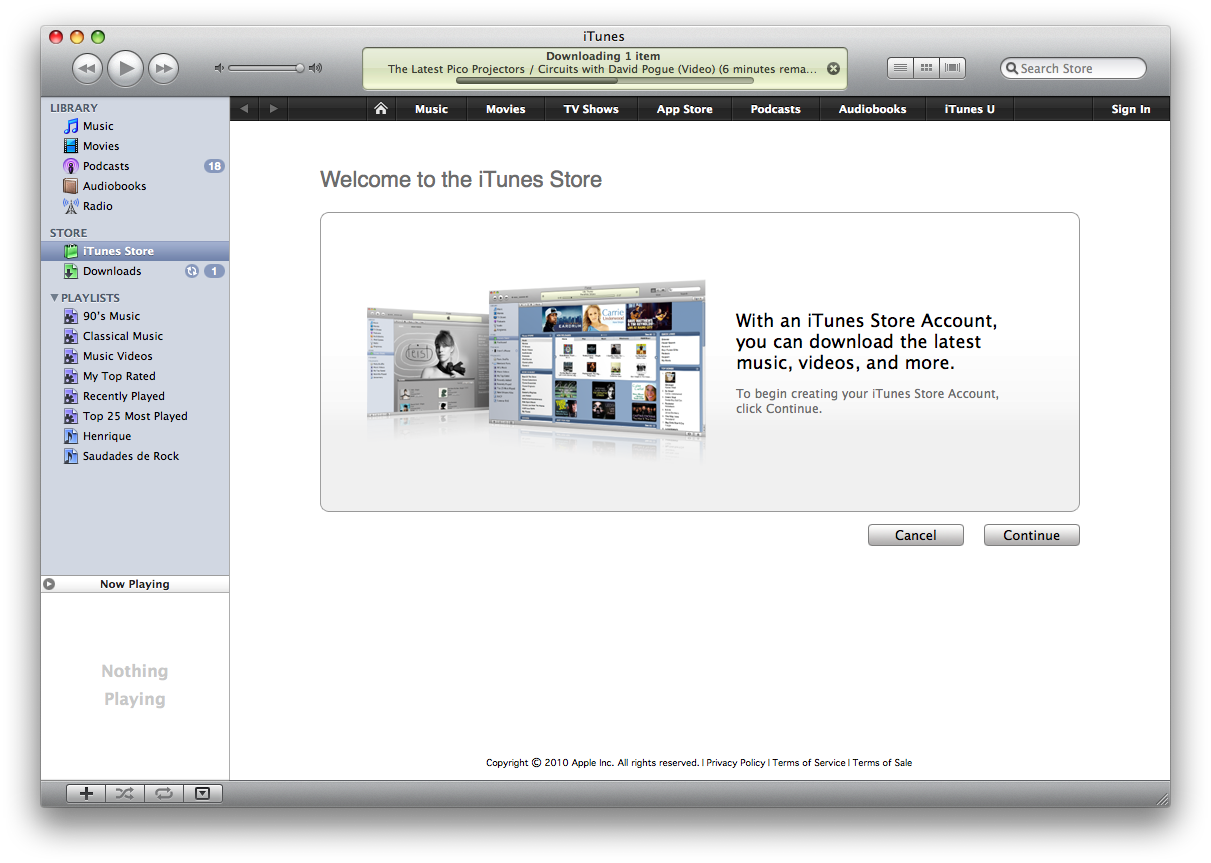The image size is (1211, 863).
Task: Select Radio in the Library sidebar
Action: click(x=135, y=206)
